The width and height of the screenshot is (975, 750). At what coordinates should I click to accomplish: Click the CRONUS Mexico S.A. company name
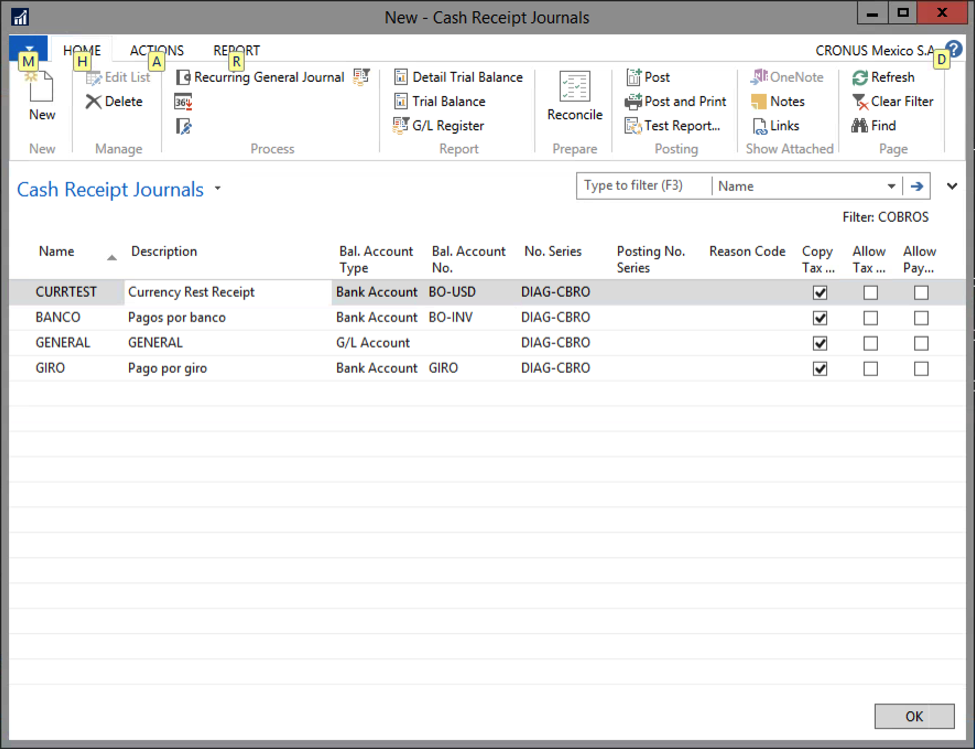click(x=876, y=50)
